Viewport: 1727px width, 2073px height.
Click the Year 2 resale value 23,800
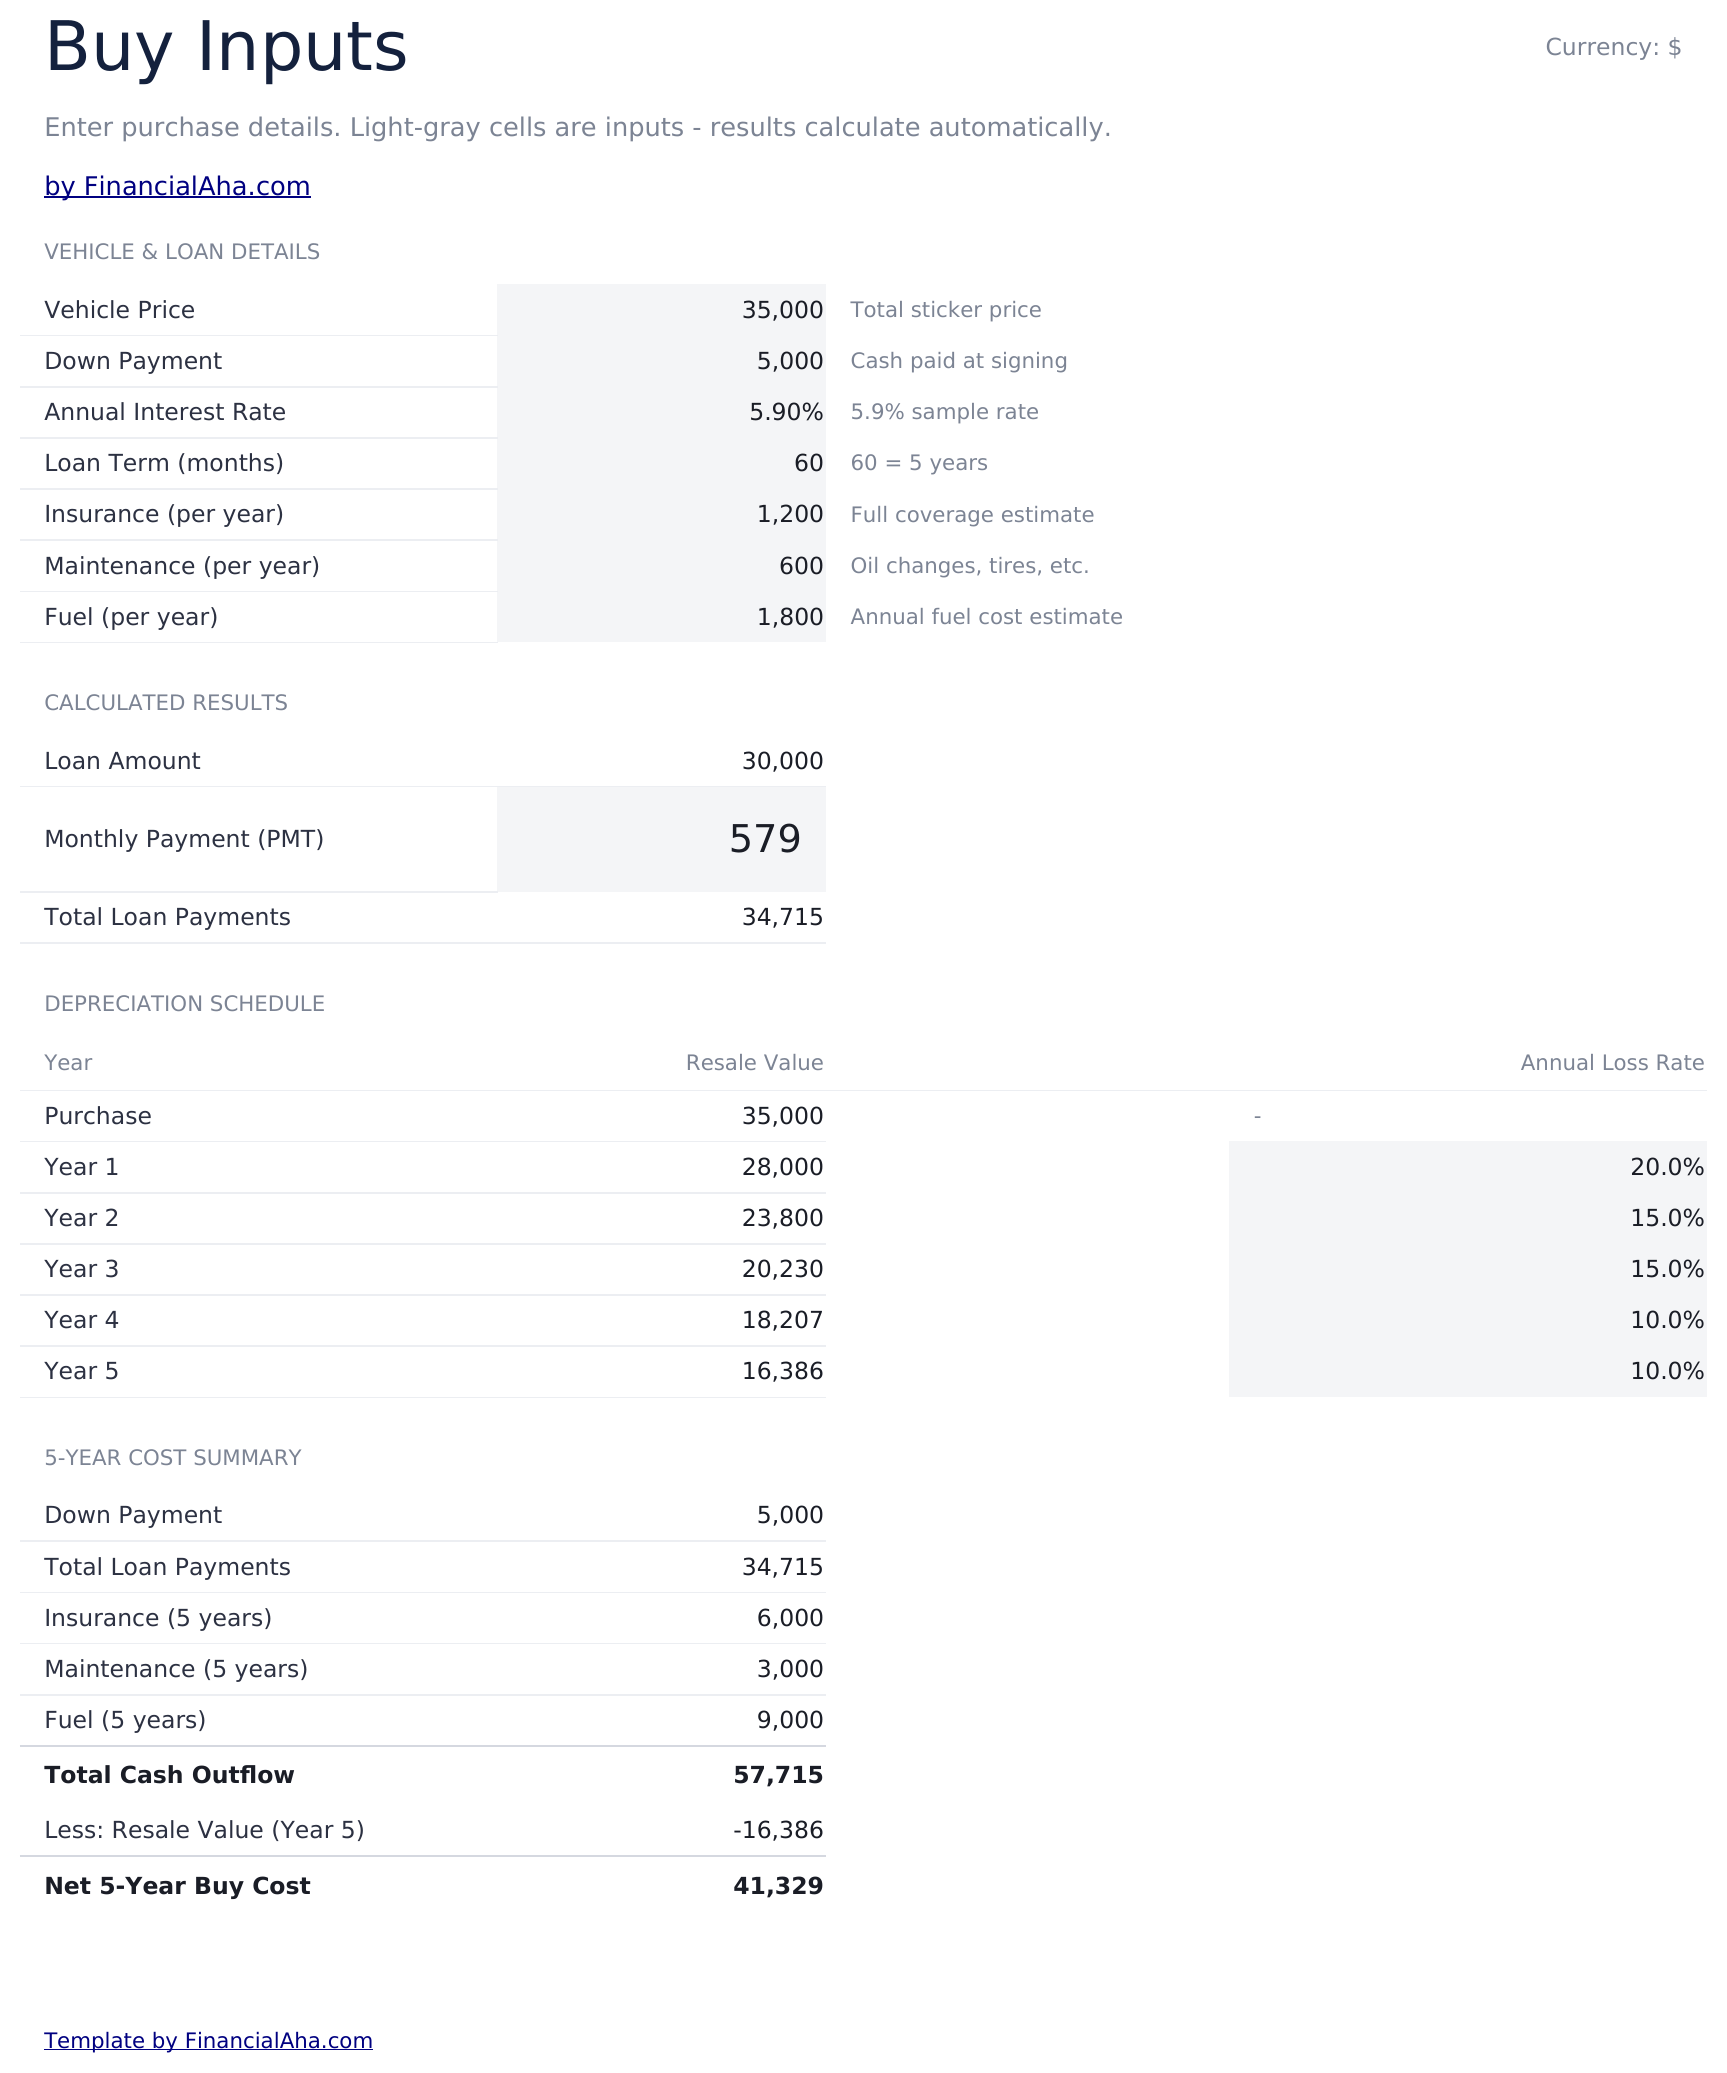(x=782, y=1218)
